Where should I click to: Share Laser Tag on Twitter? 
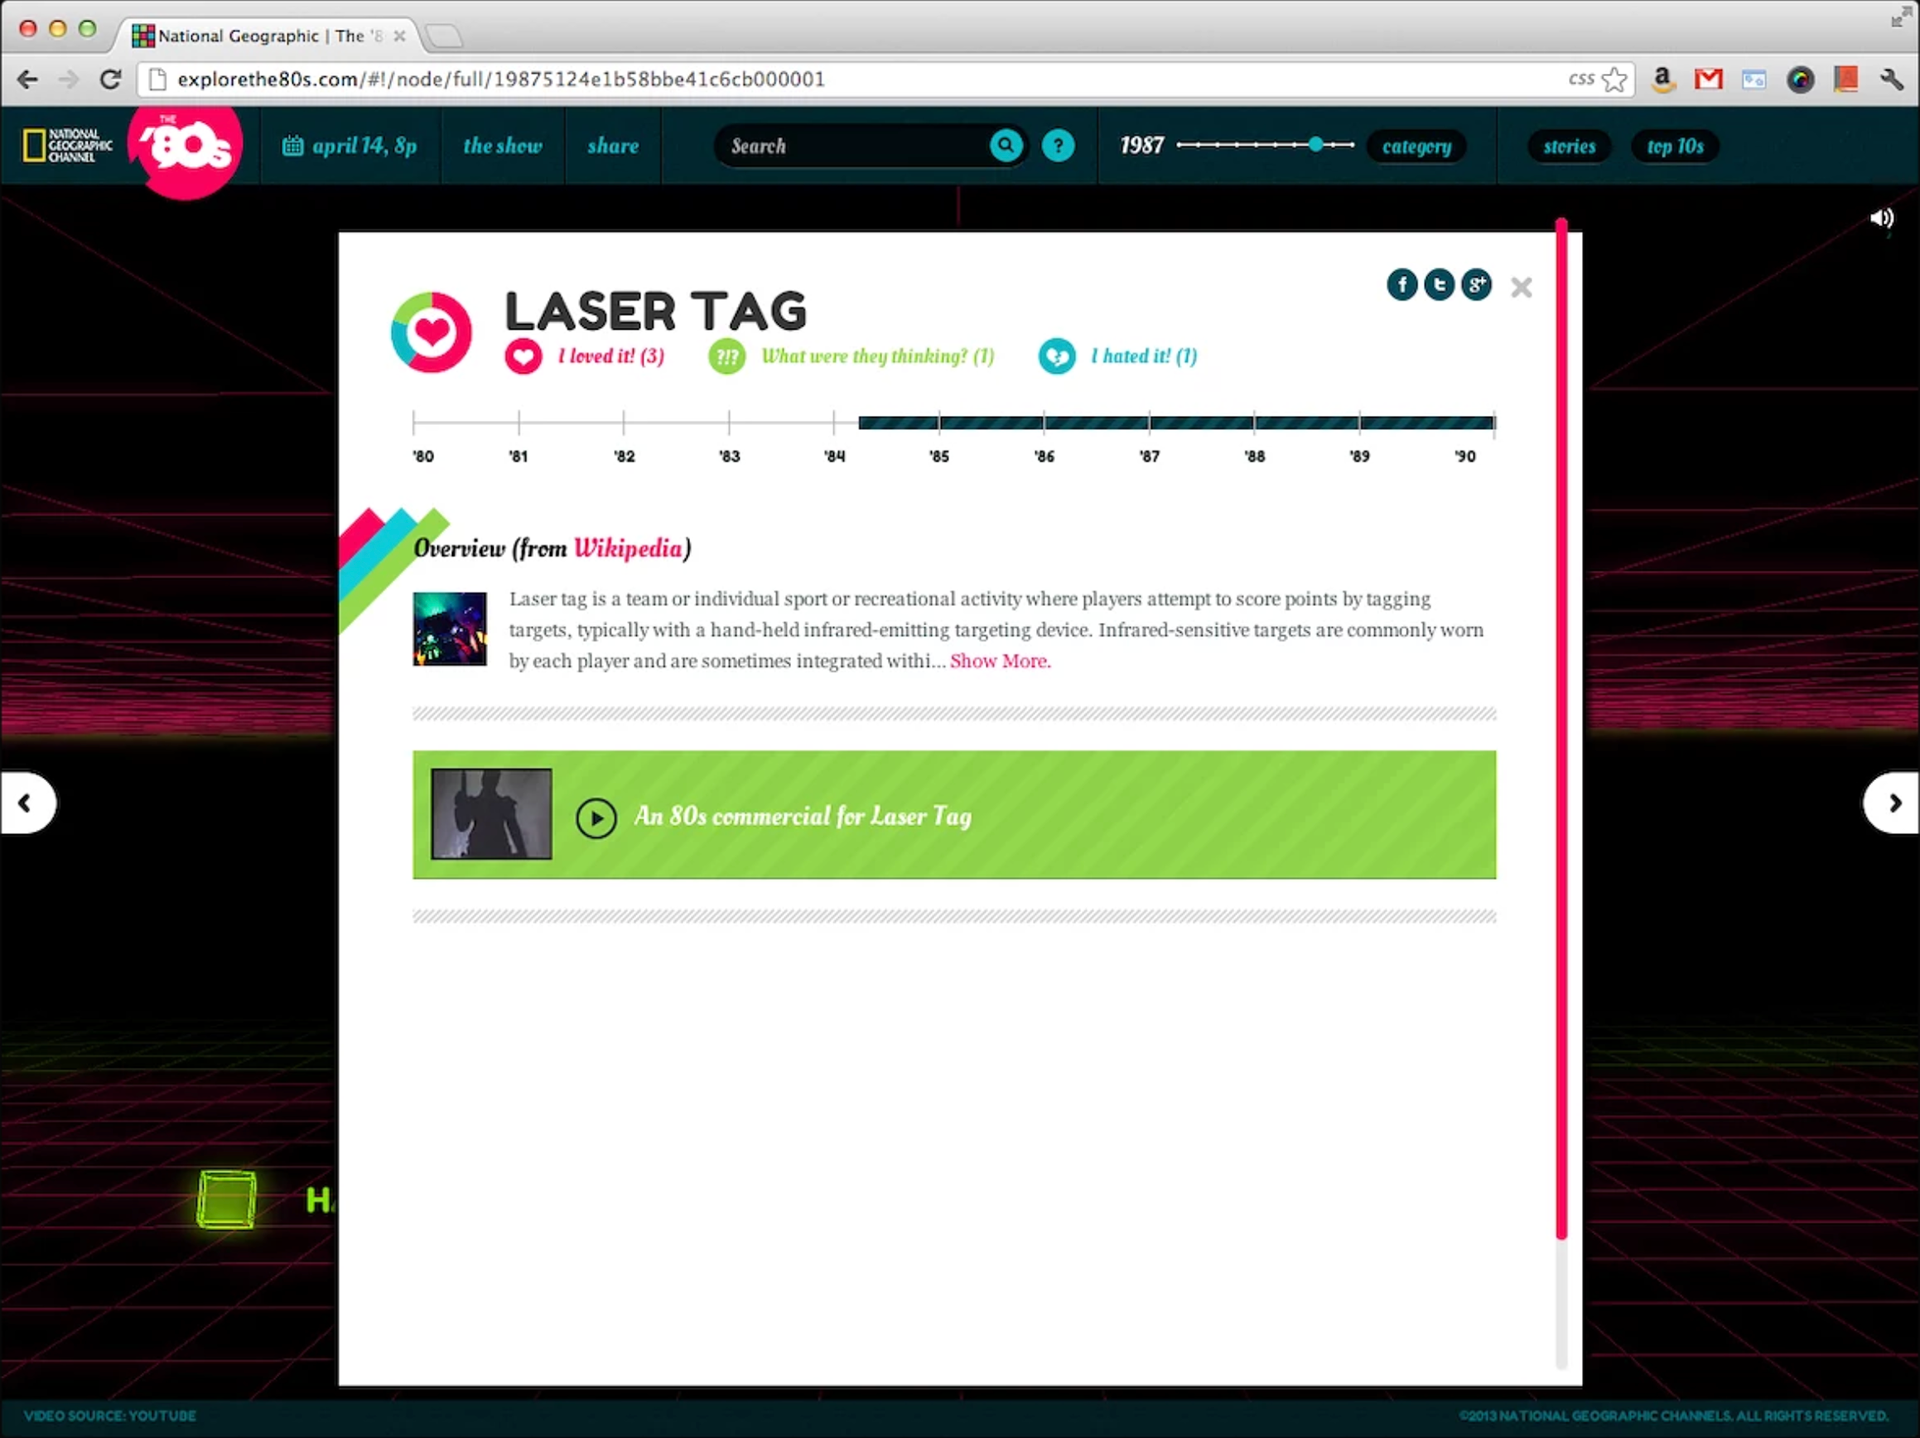tap(1439, 285)
